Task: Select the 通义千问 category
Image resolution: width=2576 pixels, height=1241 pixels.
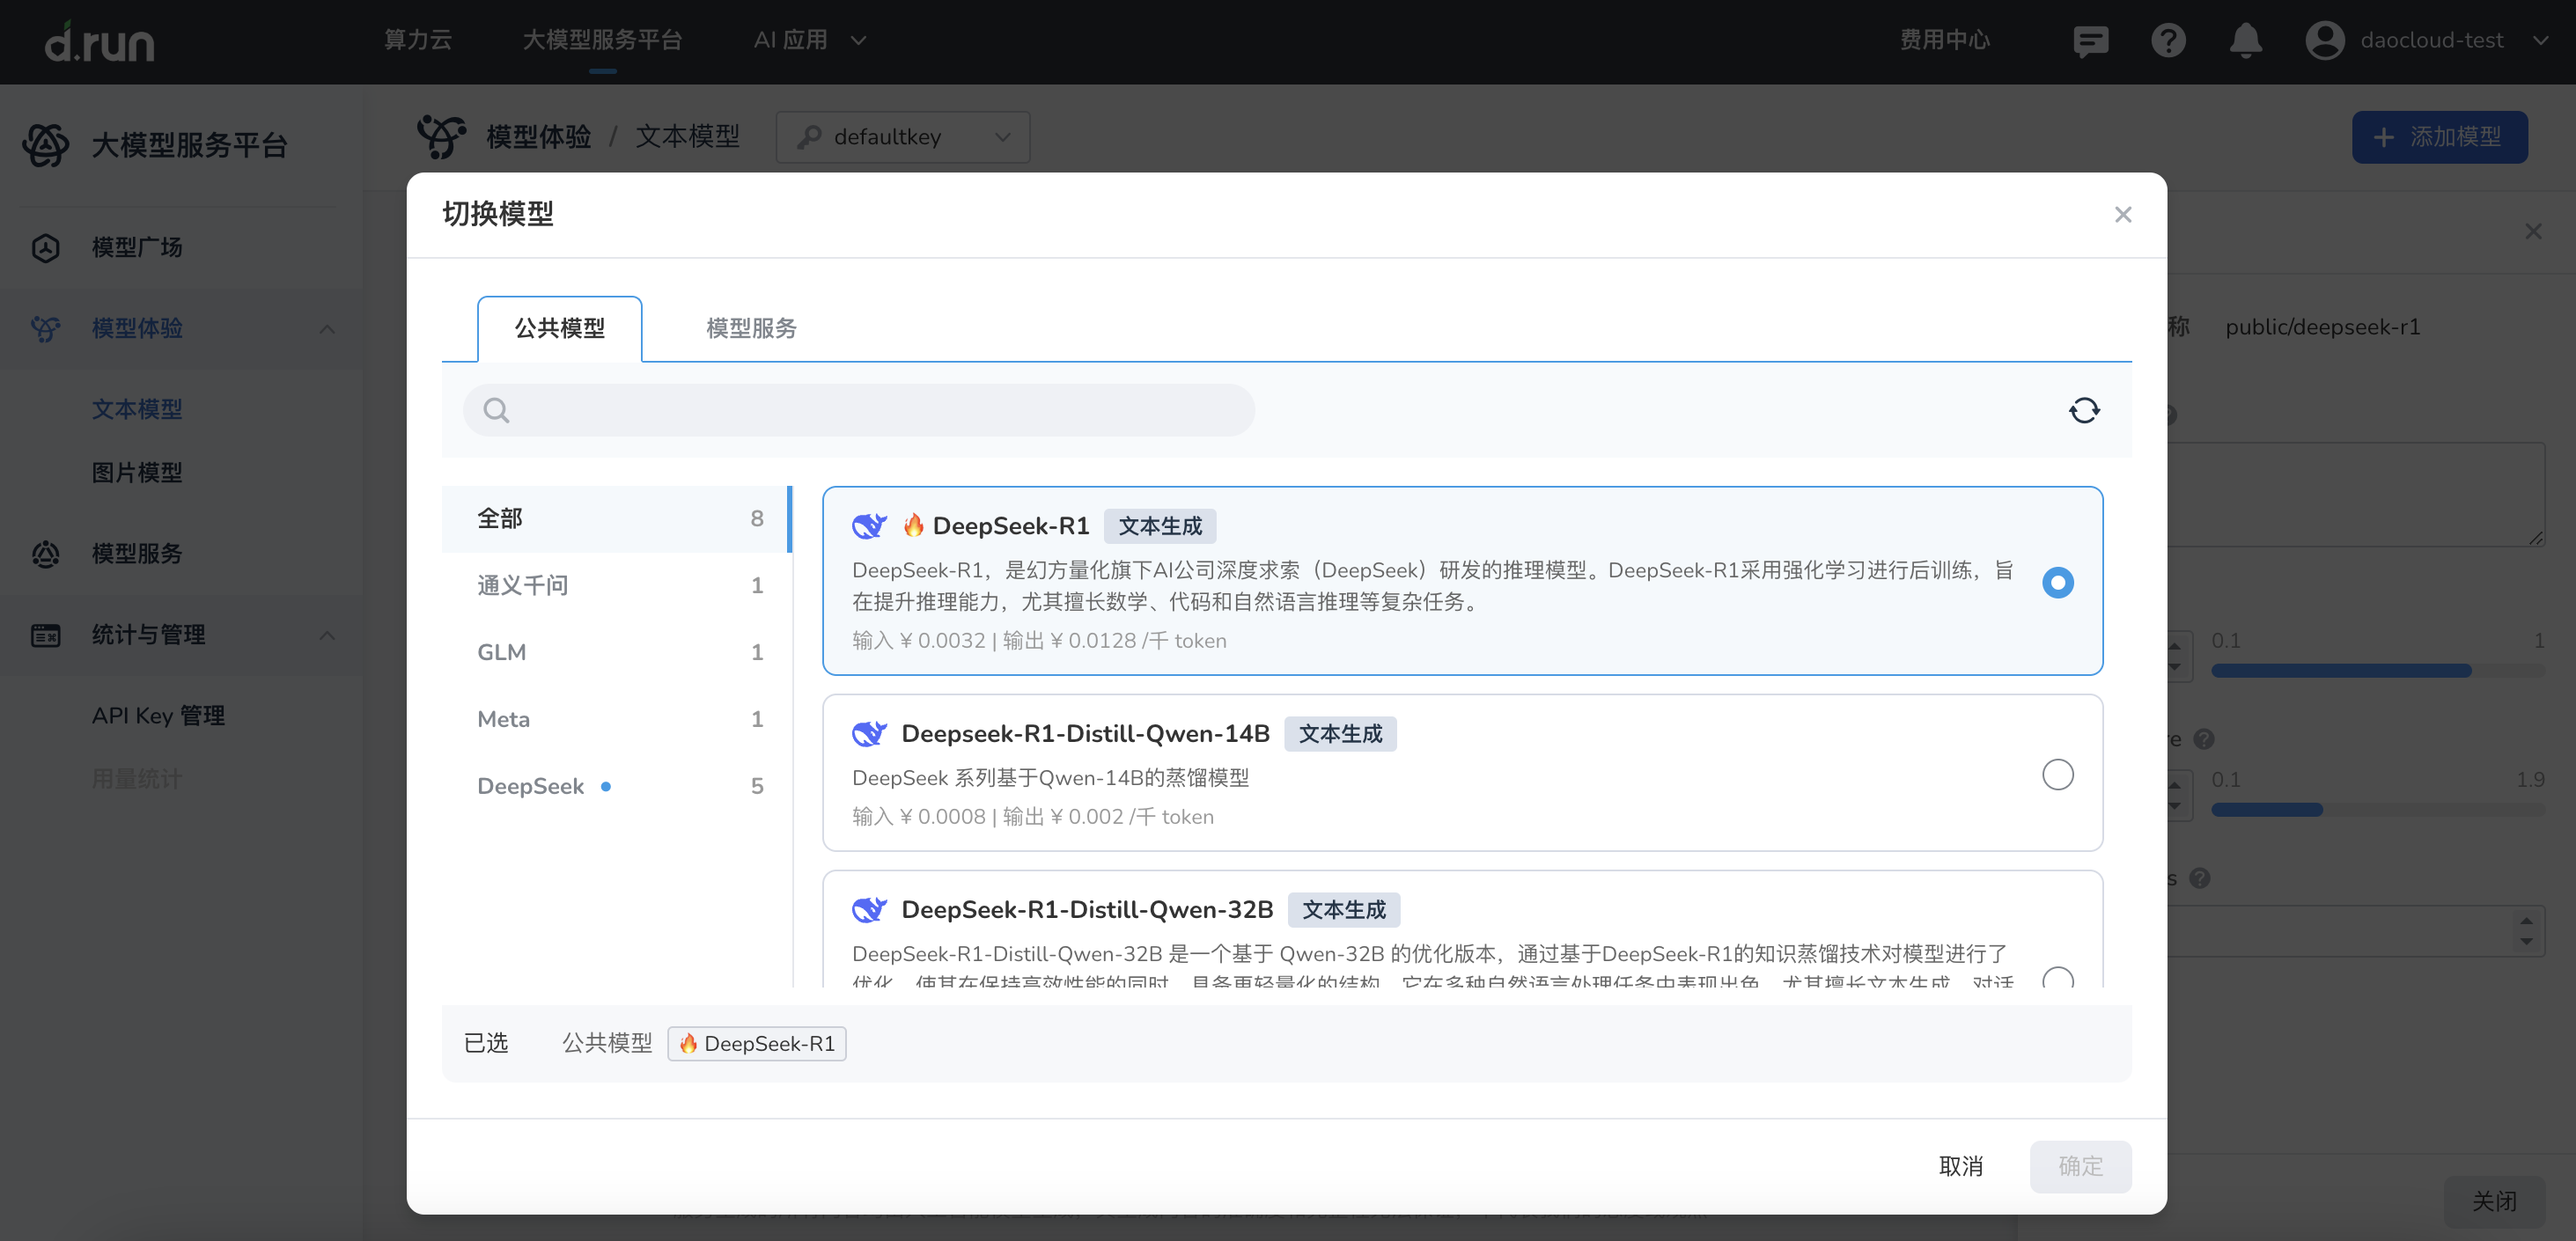Action: pos(616,585)
